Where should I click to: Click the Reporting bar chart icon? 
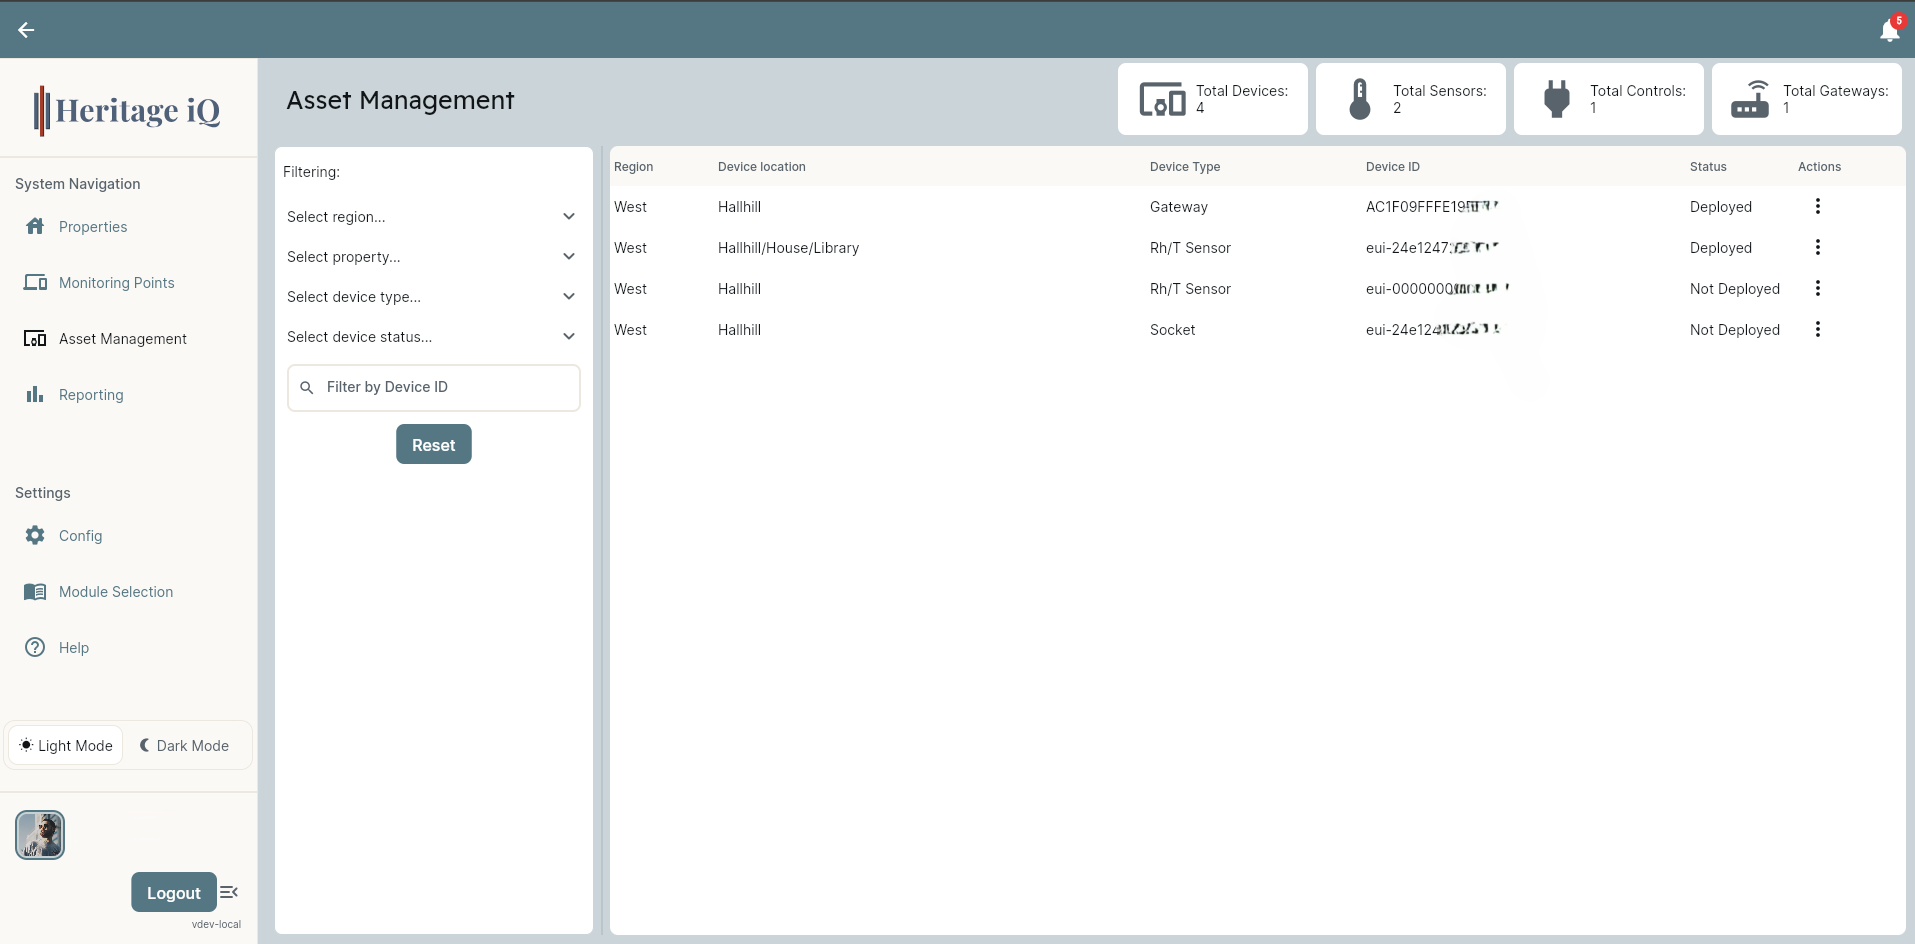pos(35,394)
